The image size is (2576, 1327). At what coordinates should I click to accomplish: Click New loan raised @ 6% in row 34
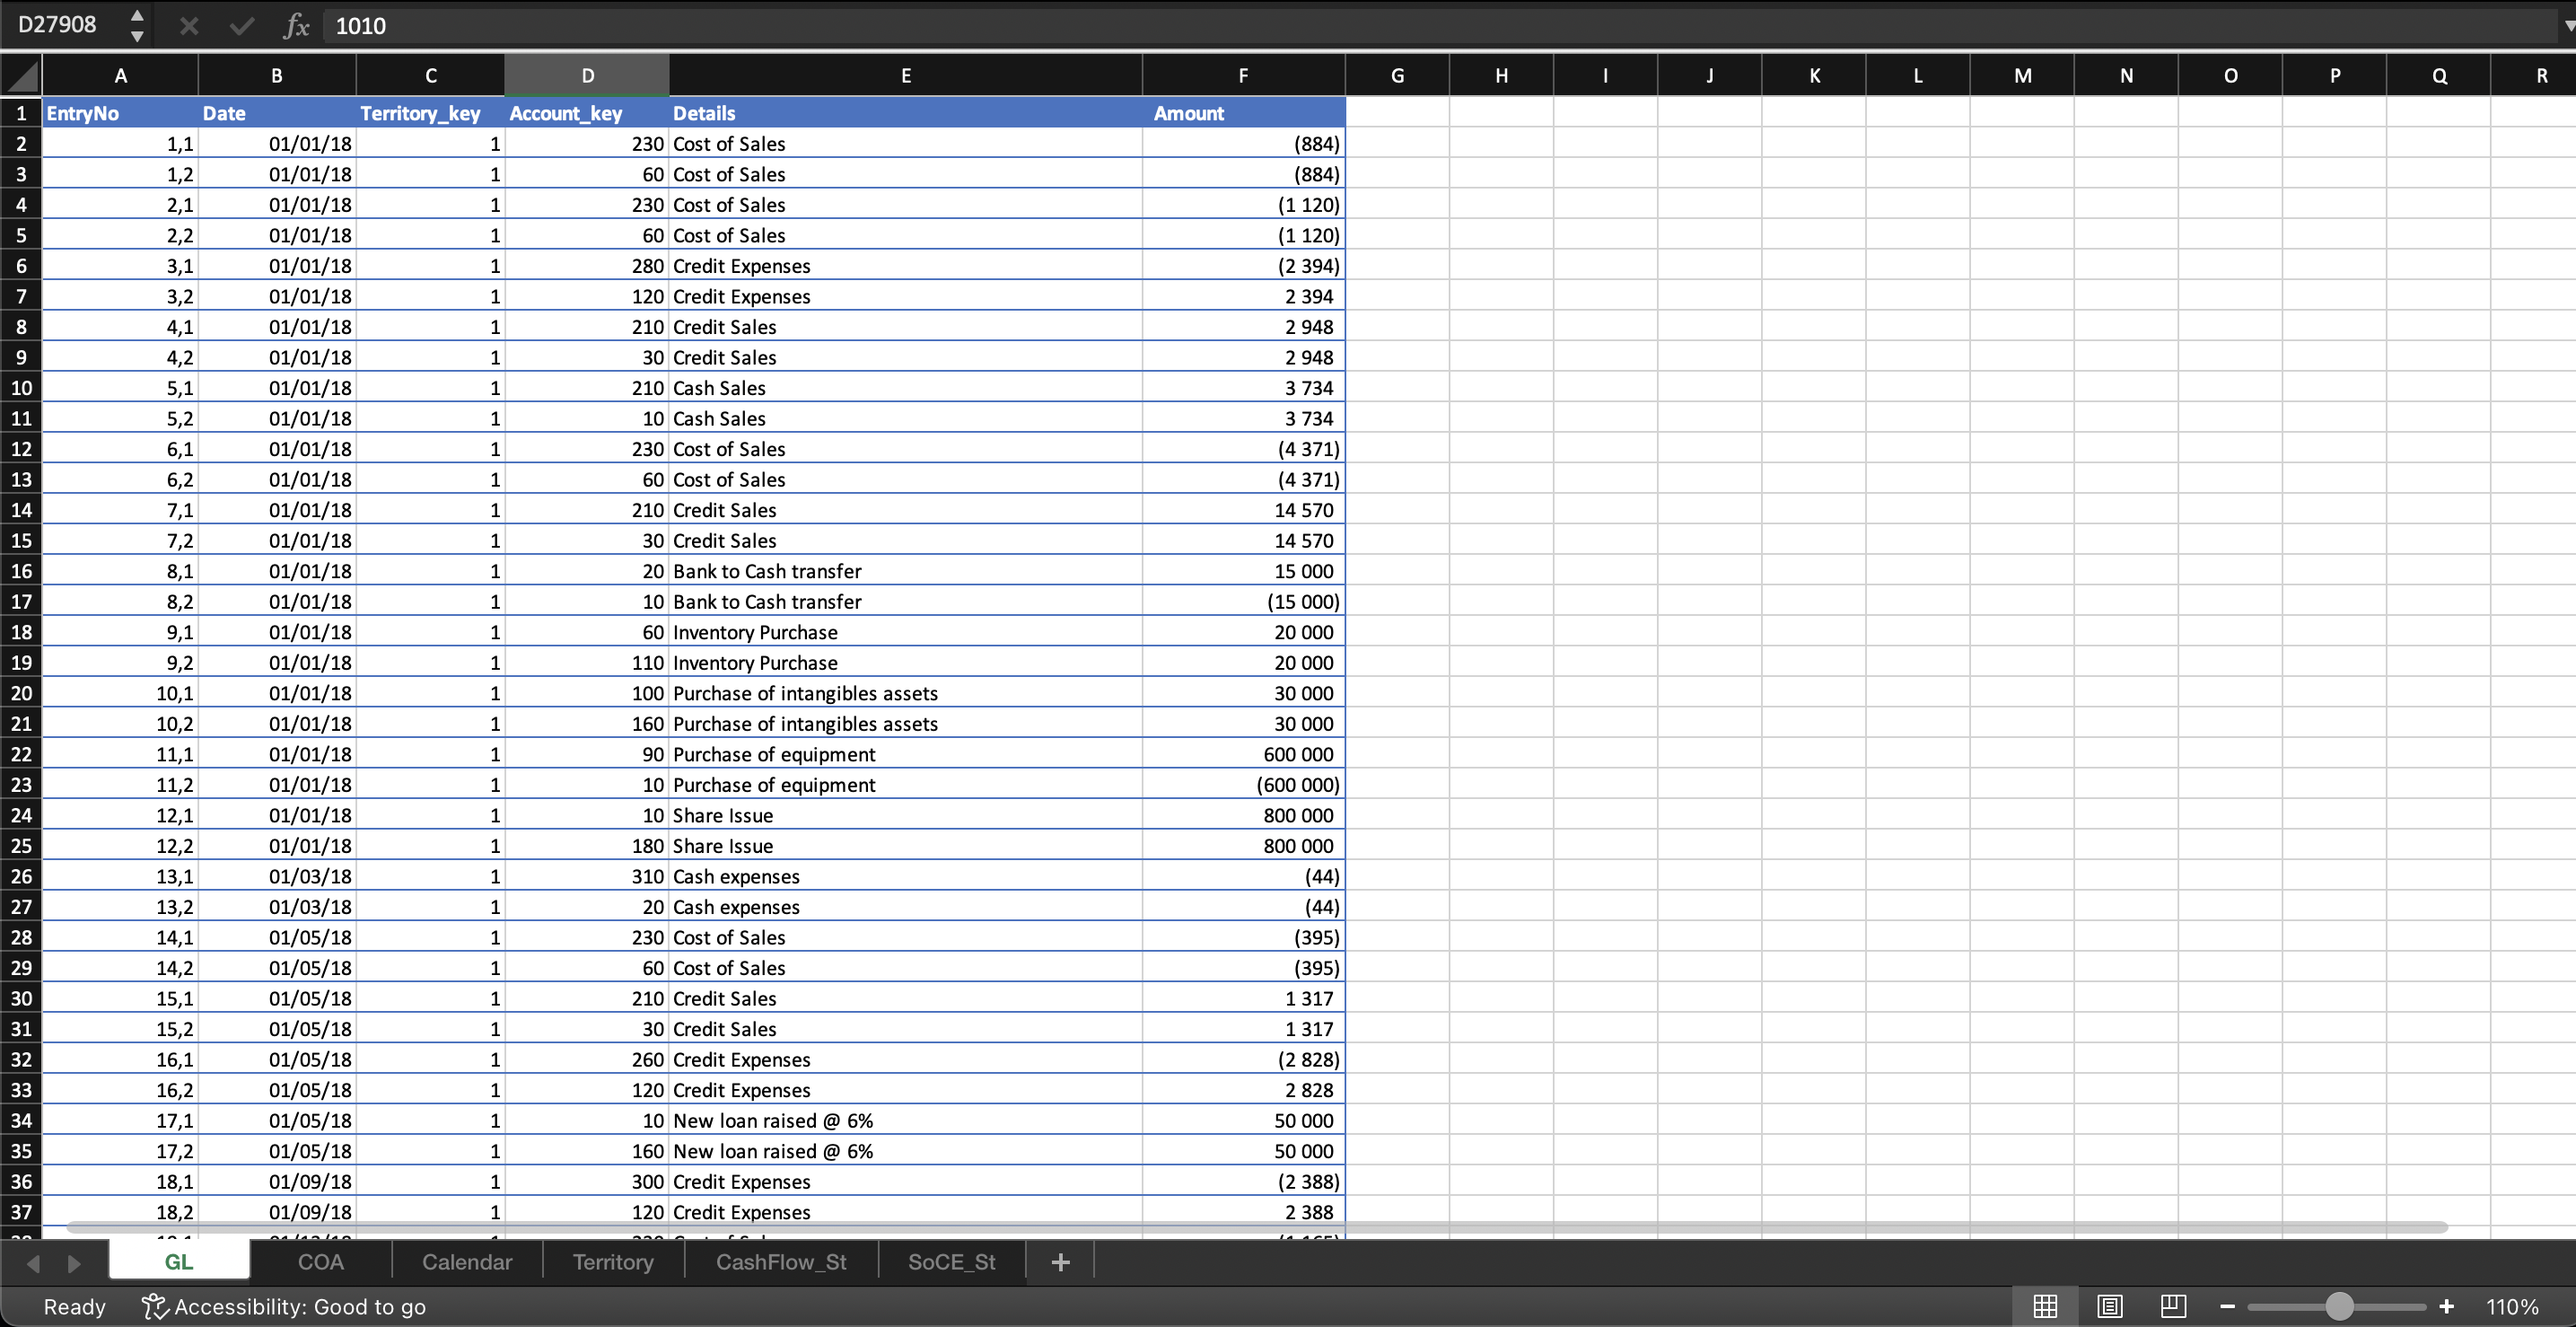905,1120
